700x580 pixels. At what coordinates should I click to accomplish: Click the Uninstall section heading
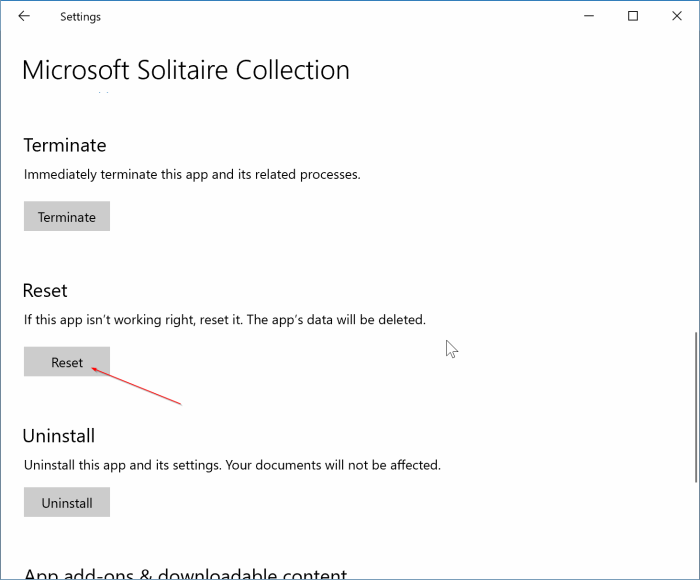58,436
